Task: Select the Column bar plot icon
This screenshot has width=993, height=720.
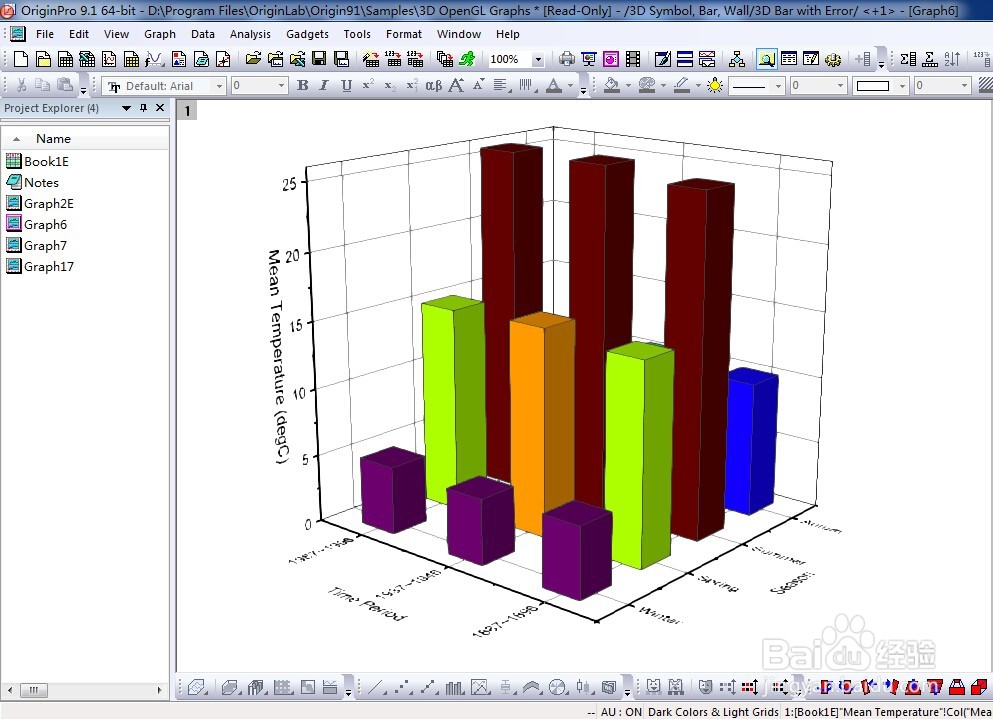Action: 454,687
